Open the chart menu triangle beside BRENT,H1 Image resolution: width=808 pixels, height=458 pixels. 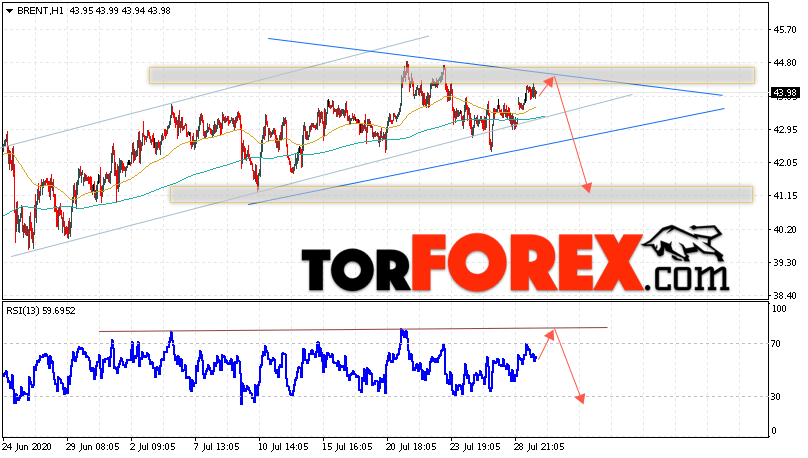[x=9, y=11]
